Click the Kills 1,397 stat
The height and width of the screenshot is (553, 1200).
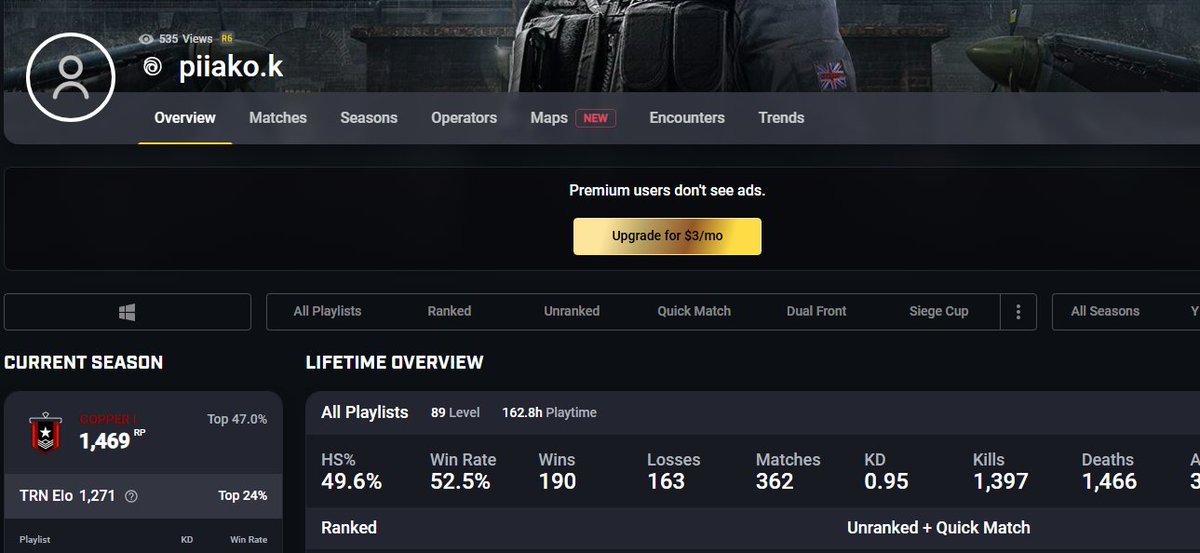(x=1001, y=471)
